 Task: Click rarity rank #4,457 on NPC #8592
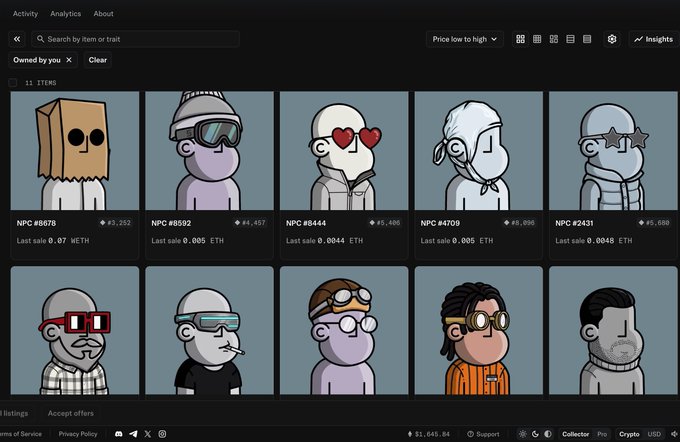[x=250, y=223]
